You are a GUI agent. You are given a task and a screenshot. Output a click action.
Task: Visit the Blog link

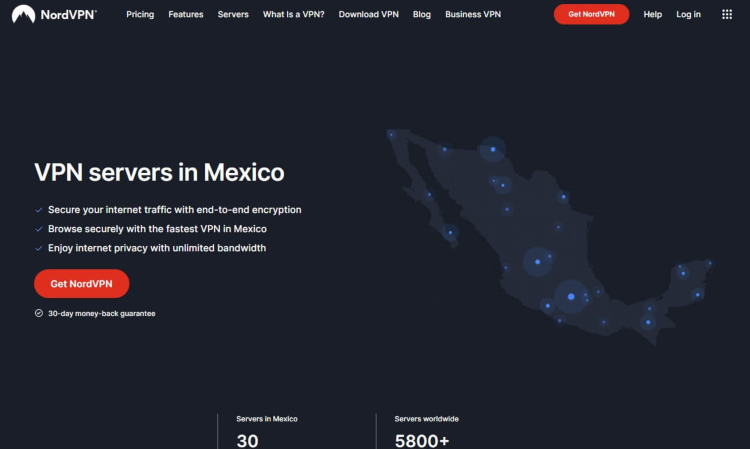pos(422,14)
